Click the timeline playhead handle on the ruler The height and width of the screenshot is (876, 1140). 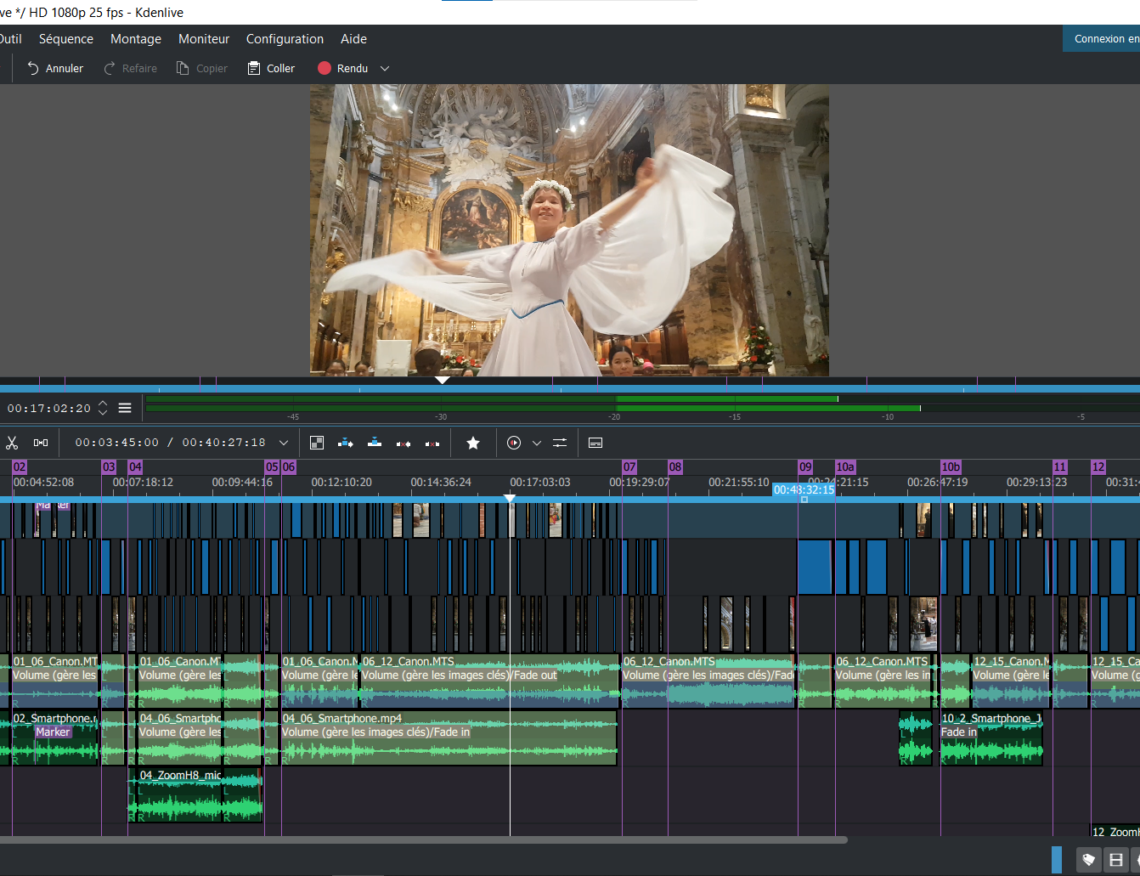(x=510, y=498)
